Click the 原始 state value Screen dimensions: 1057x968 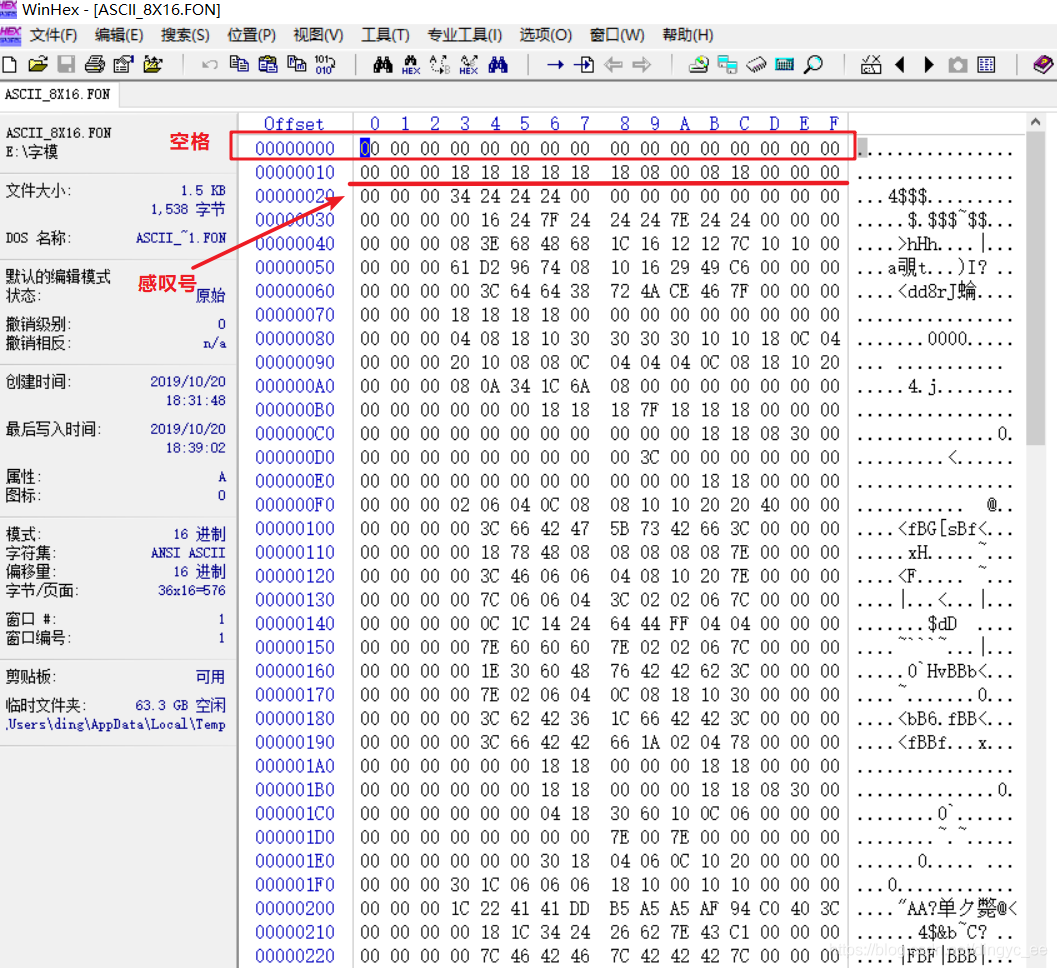pyautogui.click(x=210, y=296)
